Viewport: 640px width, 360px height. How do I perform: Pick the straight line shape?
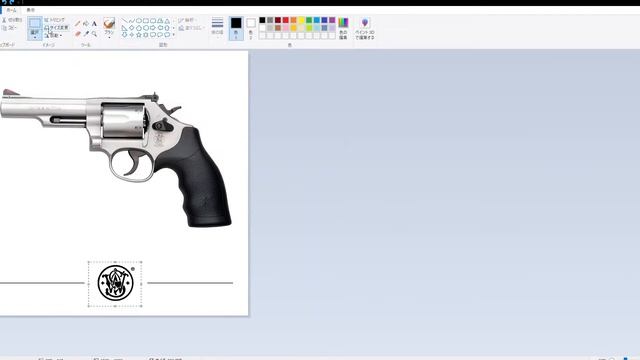pos(124,21)
